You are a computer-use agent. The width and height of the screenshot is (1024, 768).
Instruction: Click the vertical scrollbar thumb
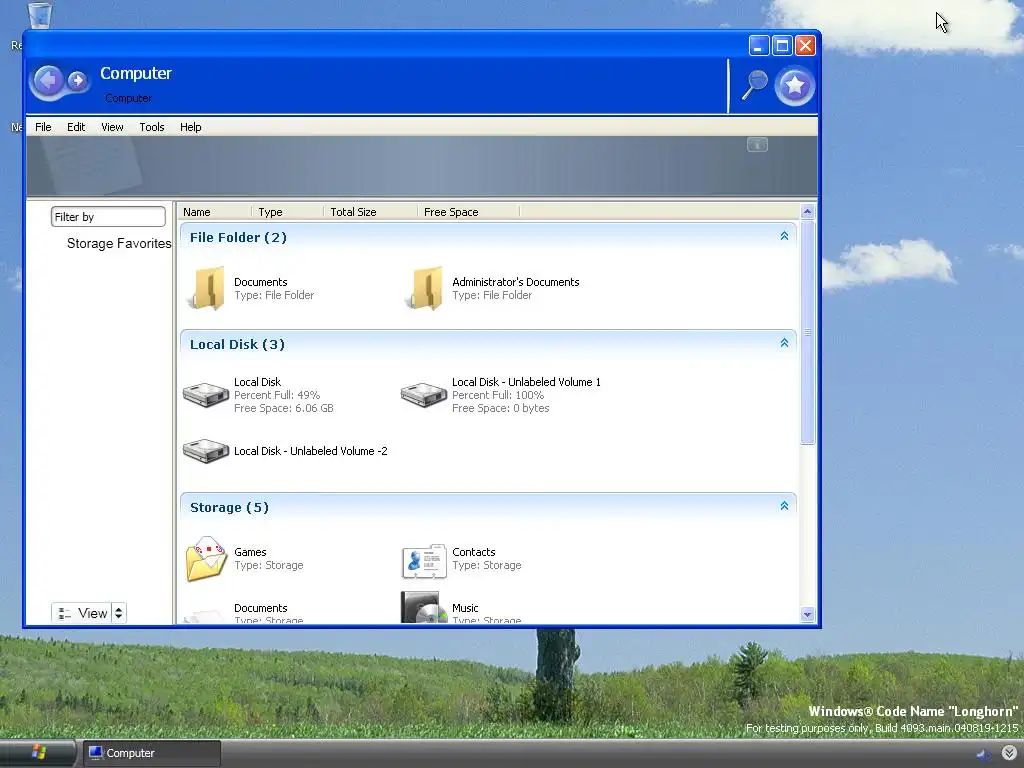pos(807,332)
